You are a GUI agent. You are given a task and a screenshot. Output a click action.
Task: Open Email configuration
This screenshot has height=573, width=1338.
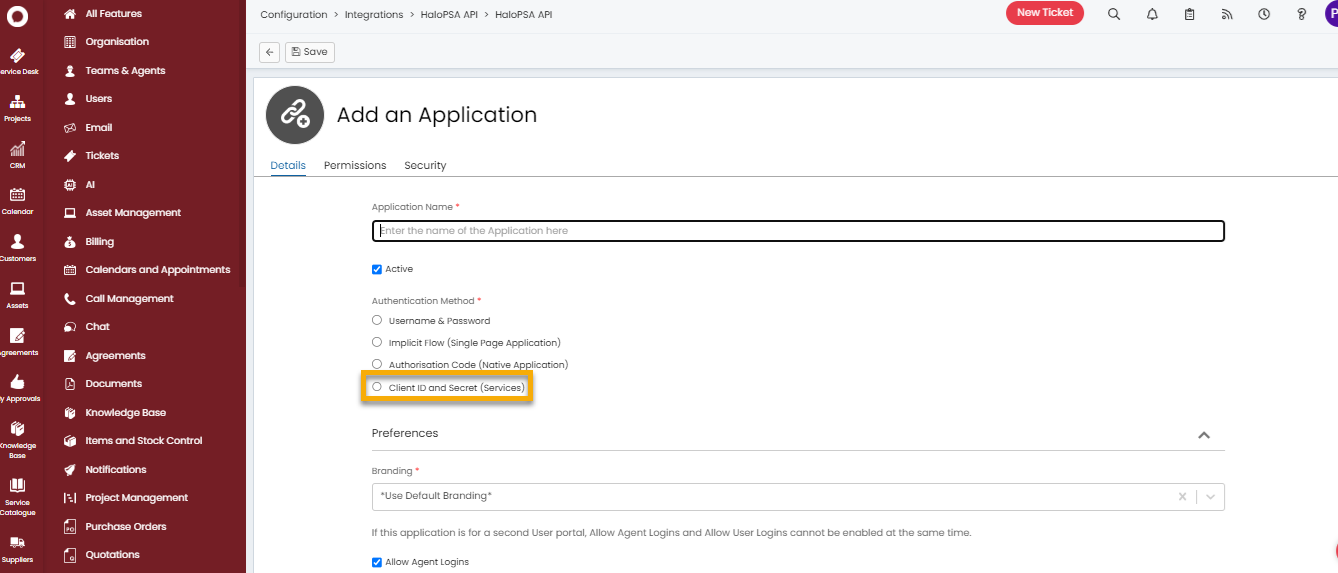click(99, 128)
